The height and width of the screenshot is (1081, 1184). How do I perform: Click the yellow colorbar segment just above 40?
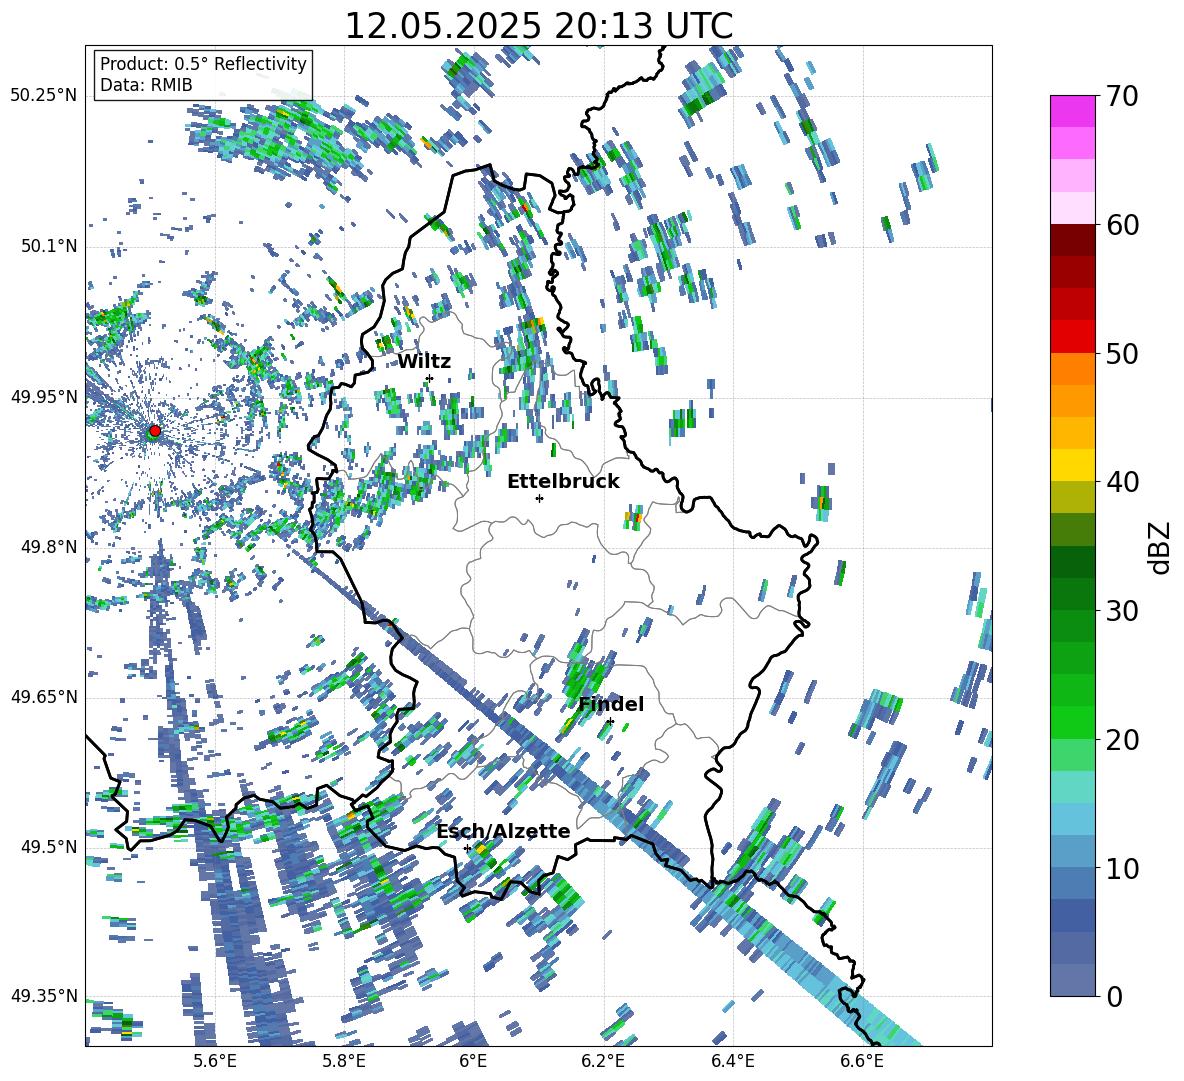pyautogui.click(x=1072, y=465)
